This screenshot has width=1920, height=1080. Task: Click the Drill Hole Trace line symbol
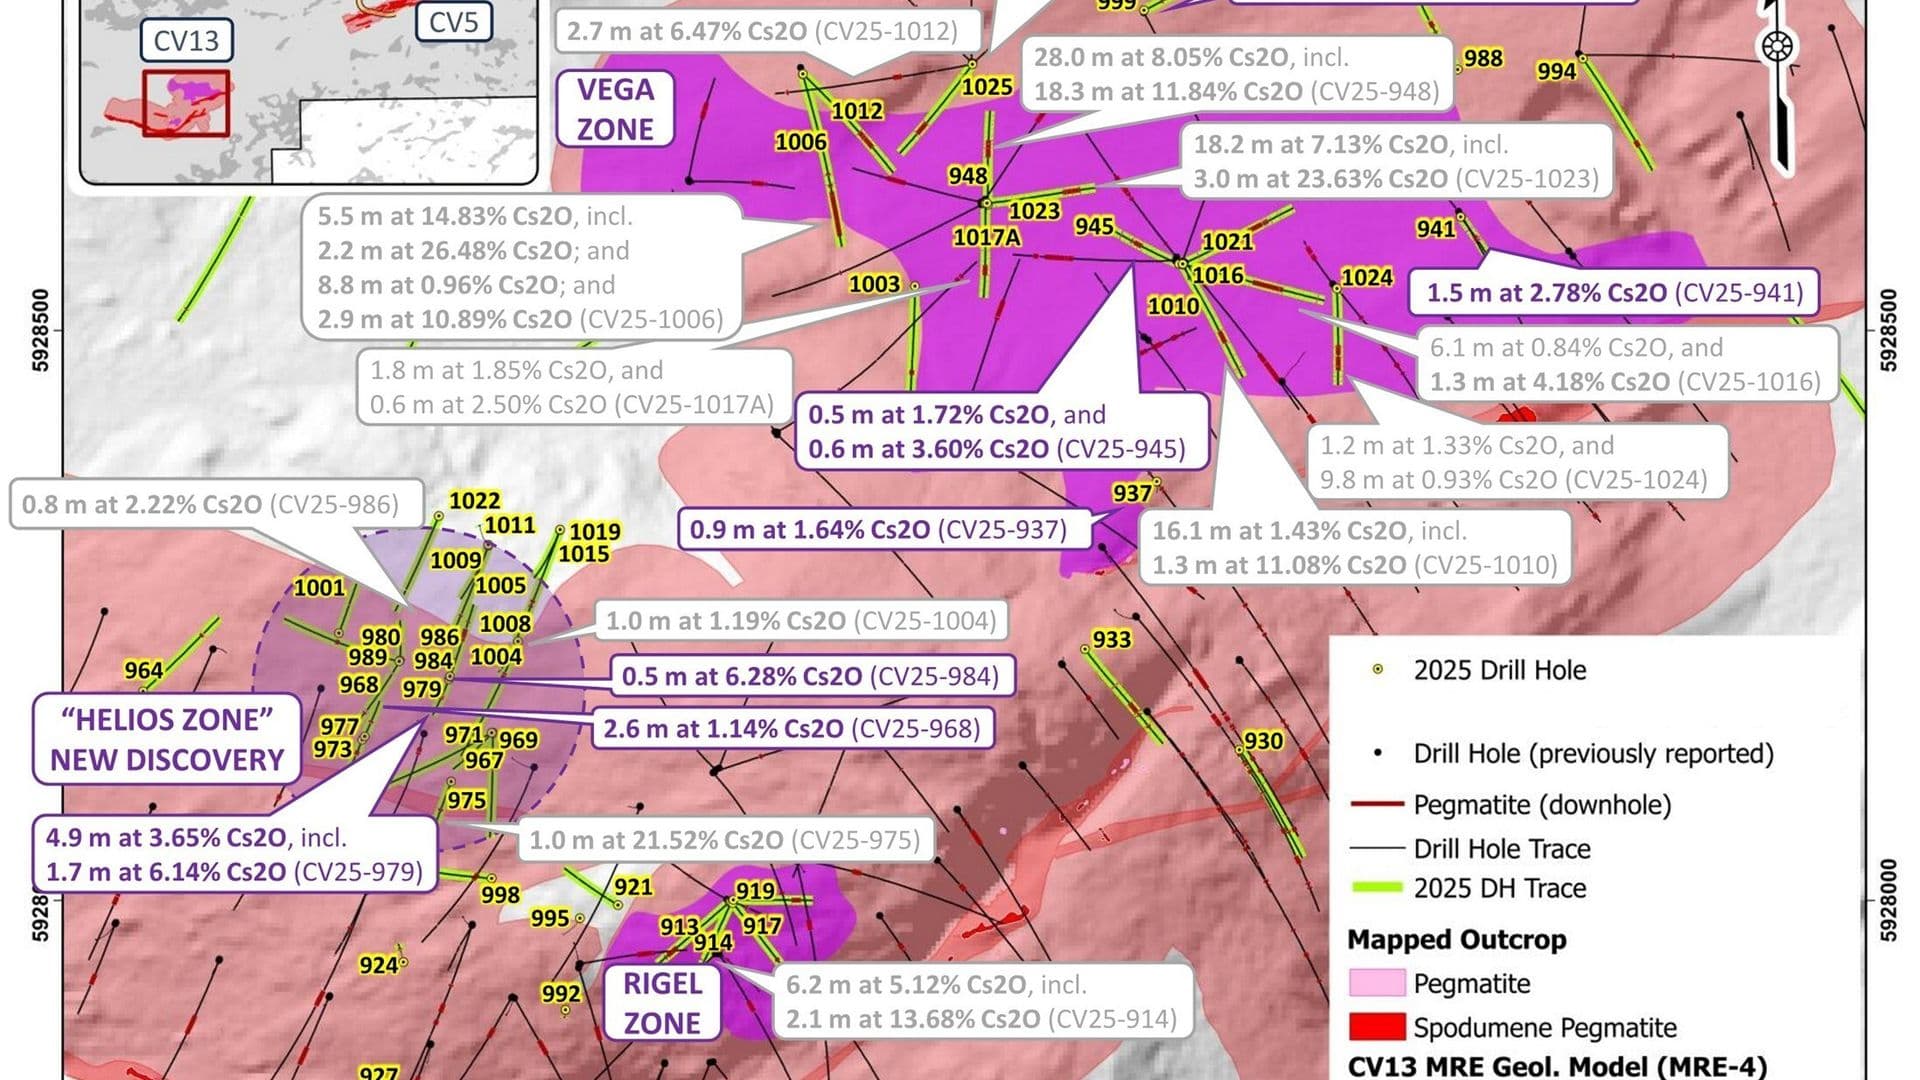click(1379, 848)
